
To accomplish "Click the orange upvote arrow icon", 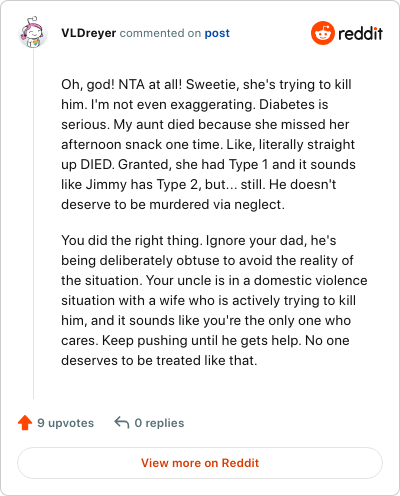I will tap(25, 422).
